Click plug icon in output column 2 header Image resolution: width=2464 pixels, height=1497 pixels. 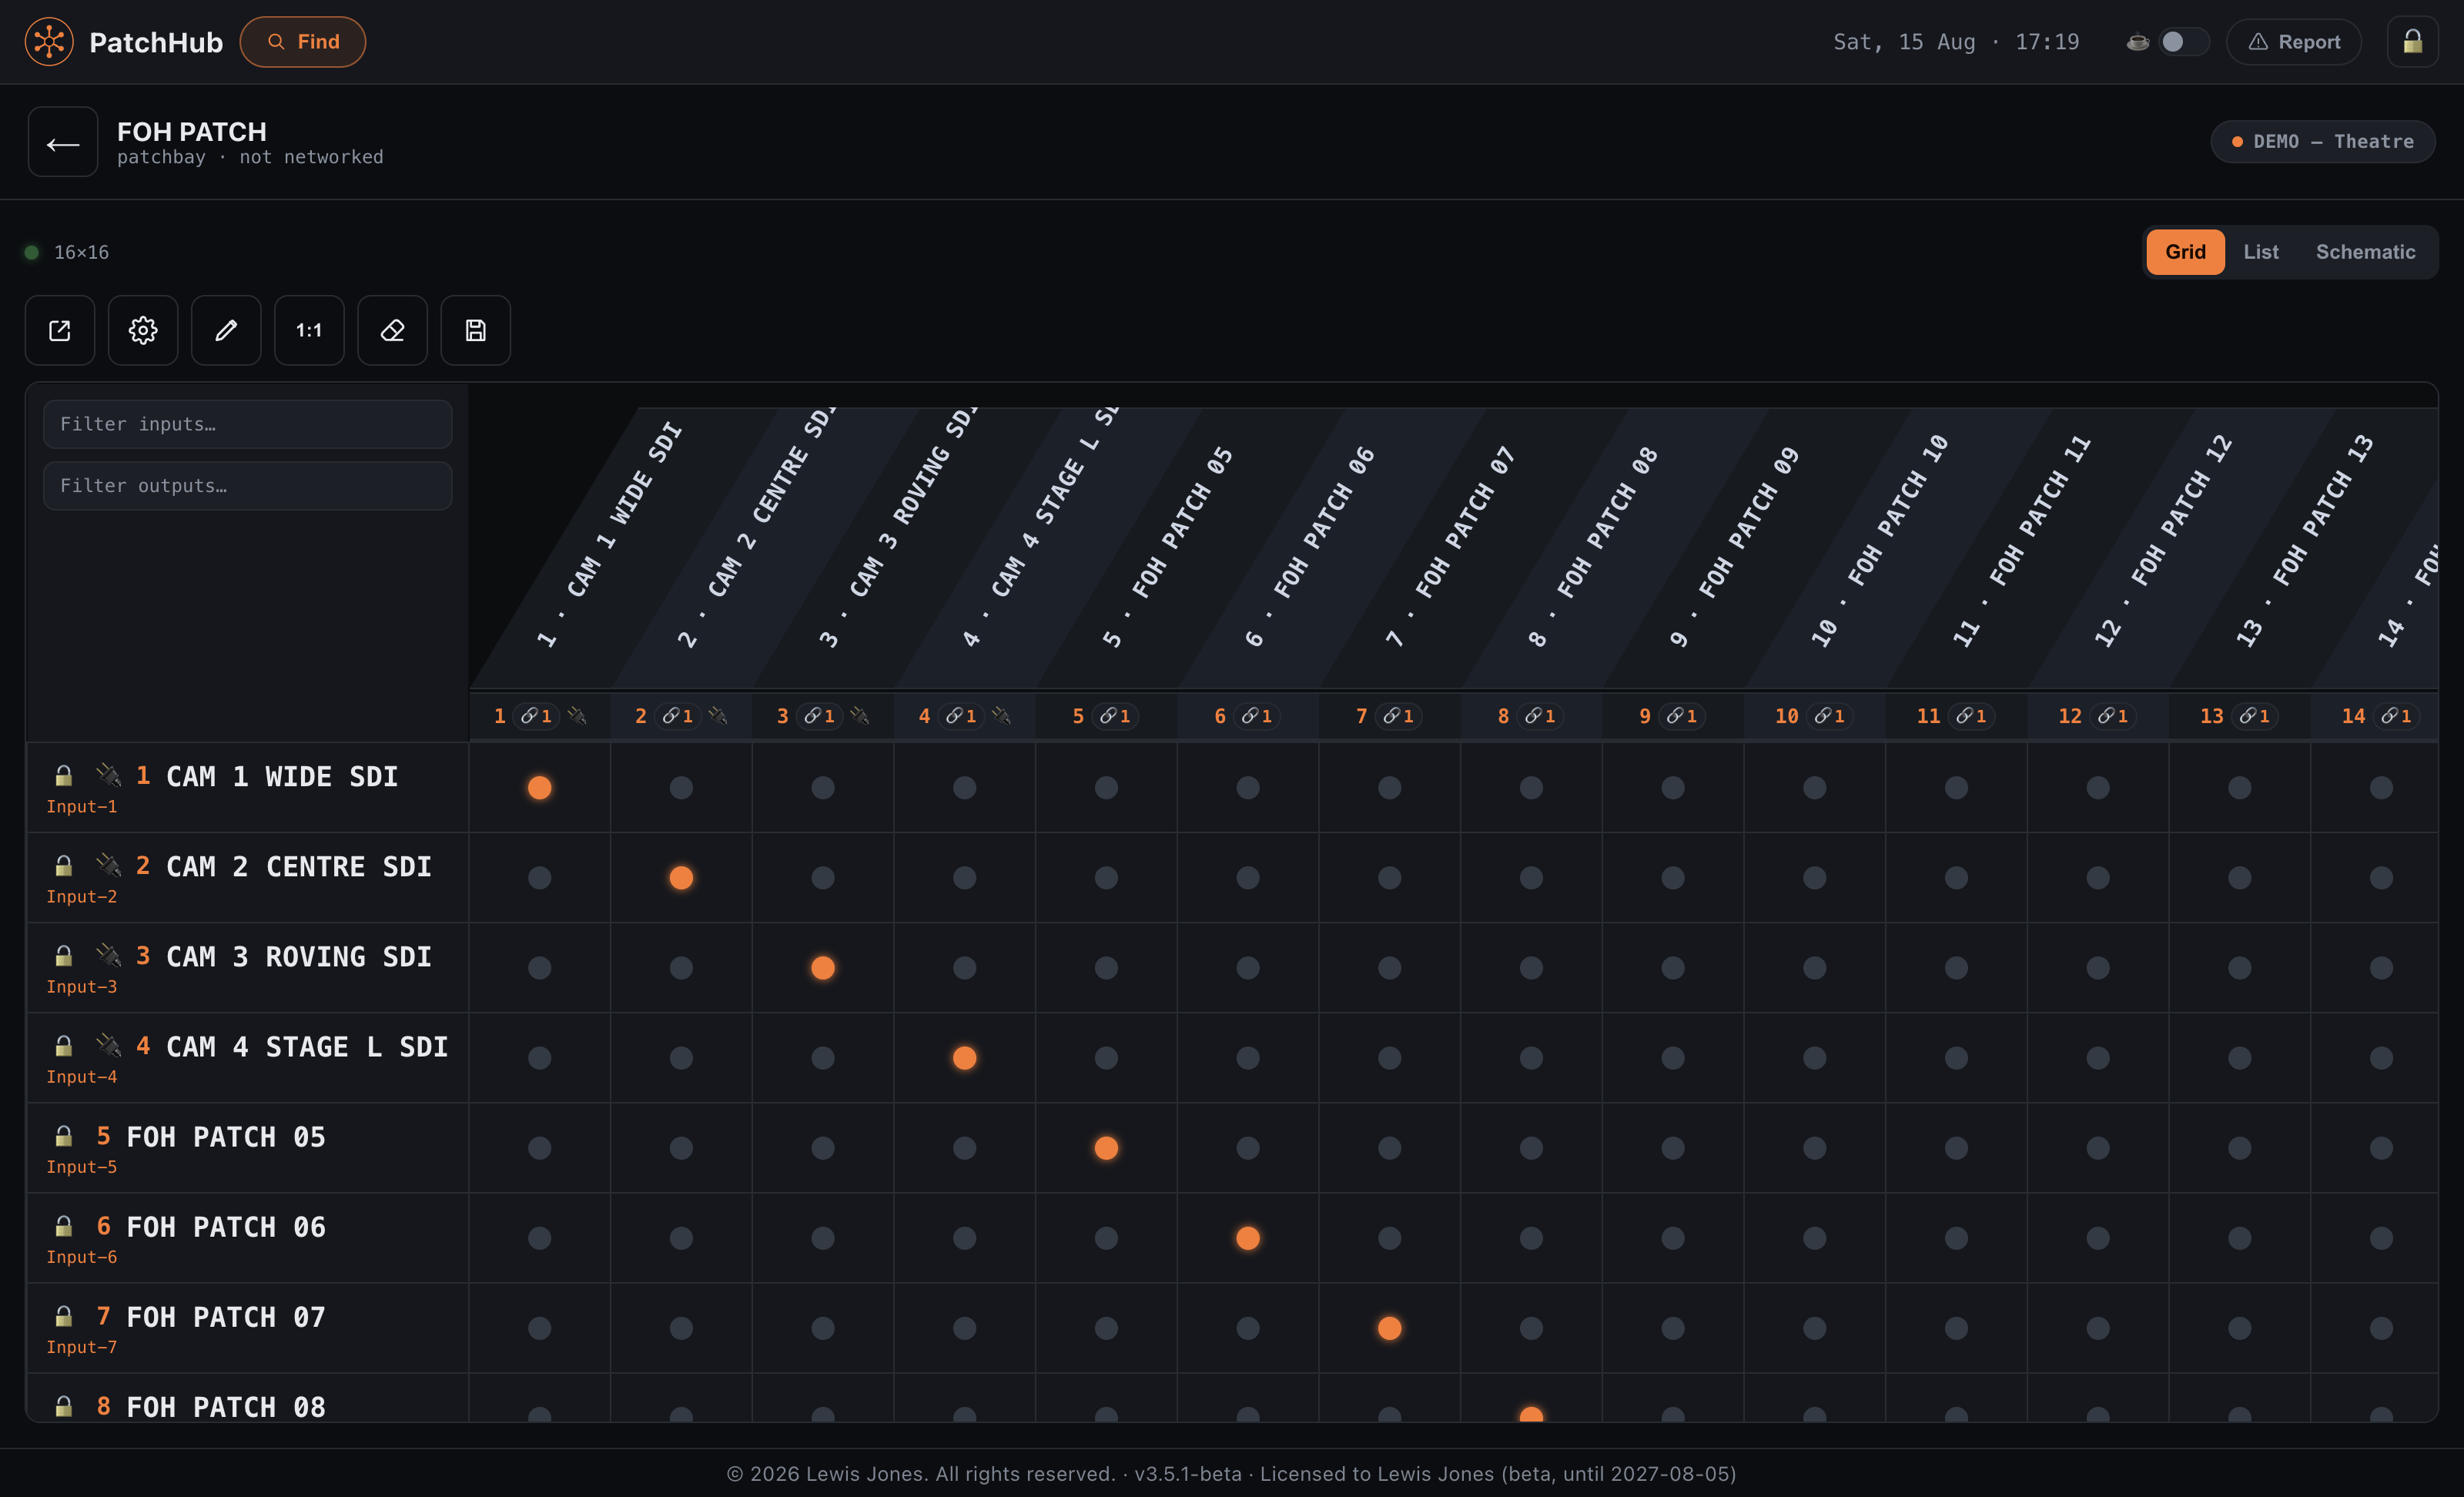pos(718,716)
